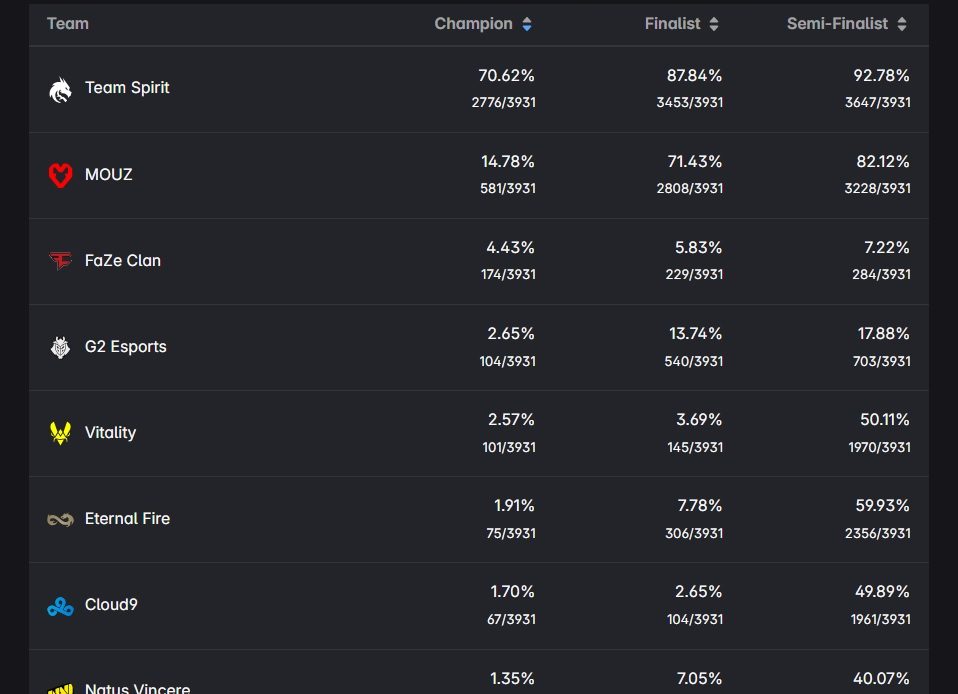Select the FaZe Clan team name
Viewport: 958px width, 694px height.
(x=123, y=260)
